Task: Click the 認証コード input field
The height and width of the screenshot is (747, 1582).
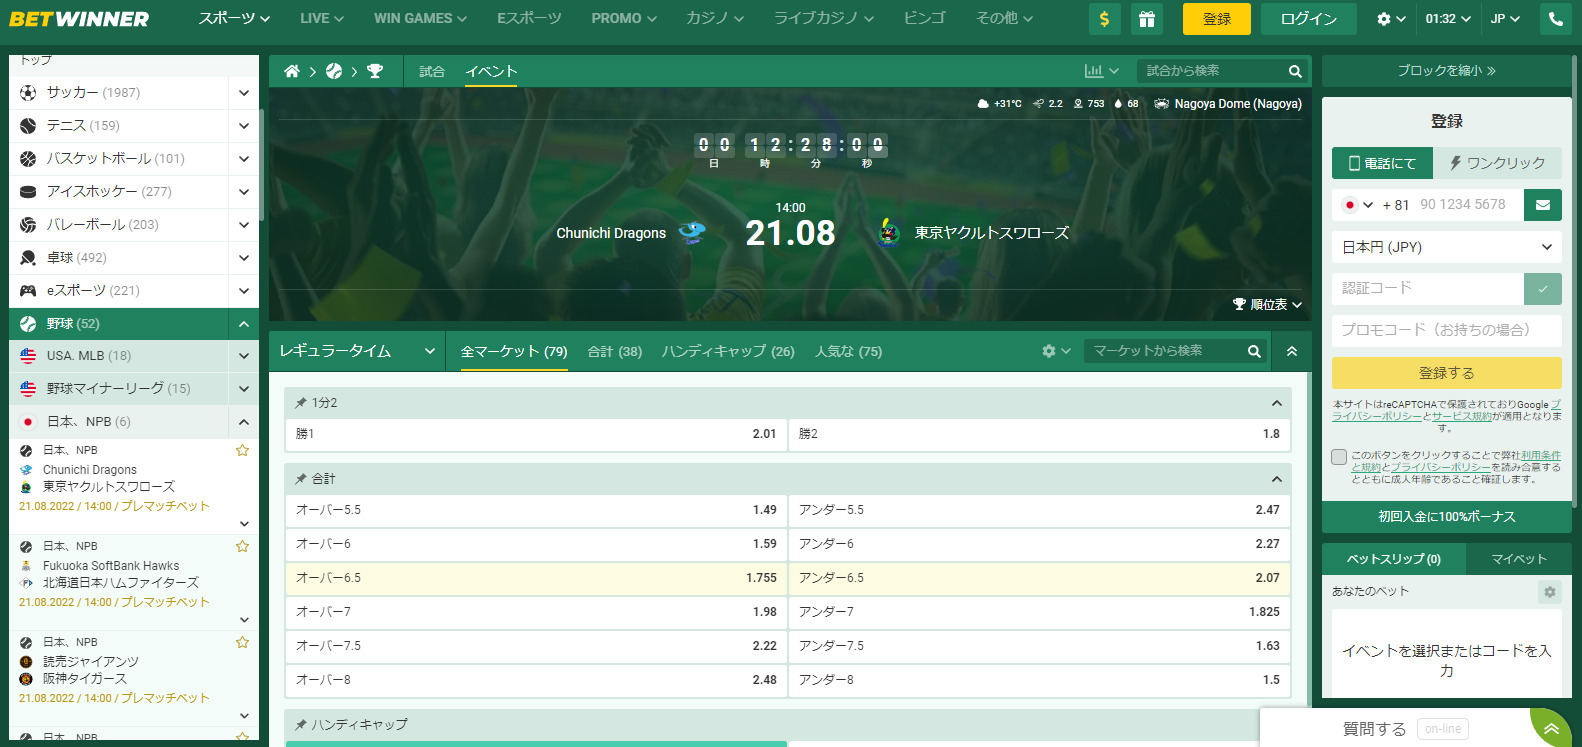Action: click(x=1428, y=289)
